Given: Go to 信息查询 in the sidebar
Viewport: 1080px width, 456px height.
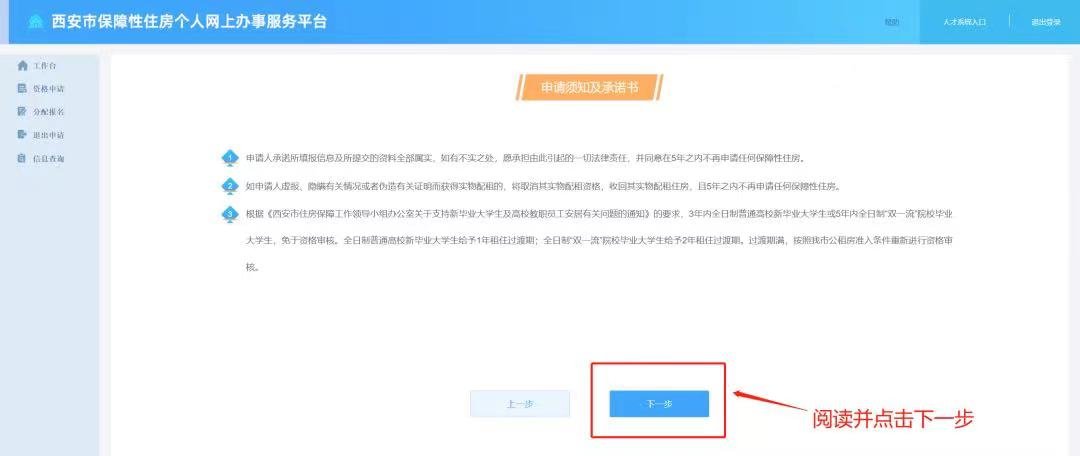Looking at the screenshot, I should pyautogui.click(x=49, y=158).
